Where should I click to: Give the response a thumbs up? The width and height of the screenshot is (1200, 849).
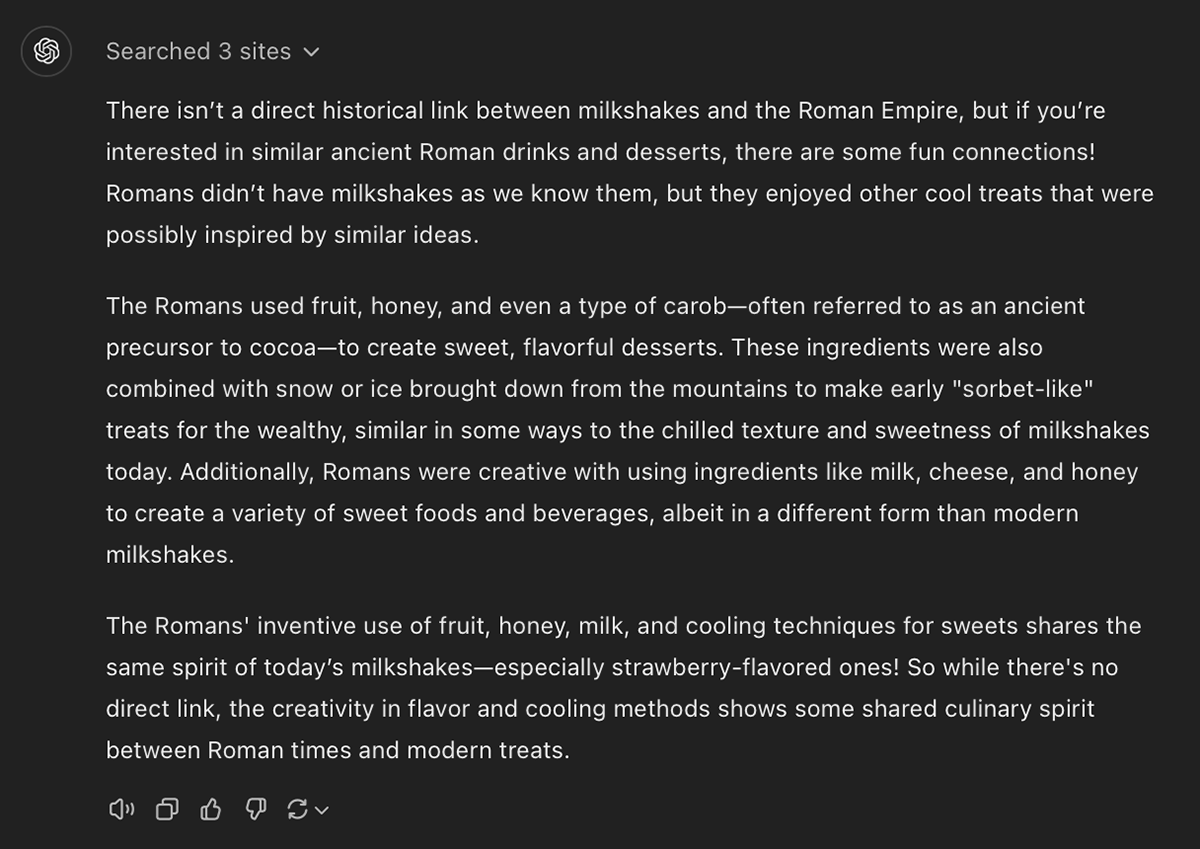pos(211,809)
